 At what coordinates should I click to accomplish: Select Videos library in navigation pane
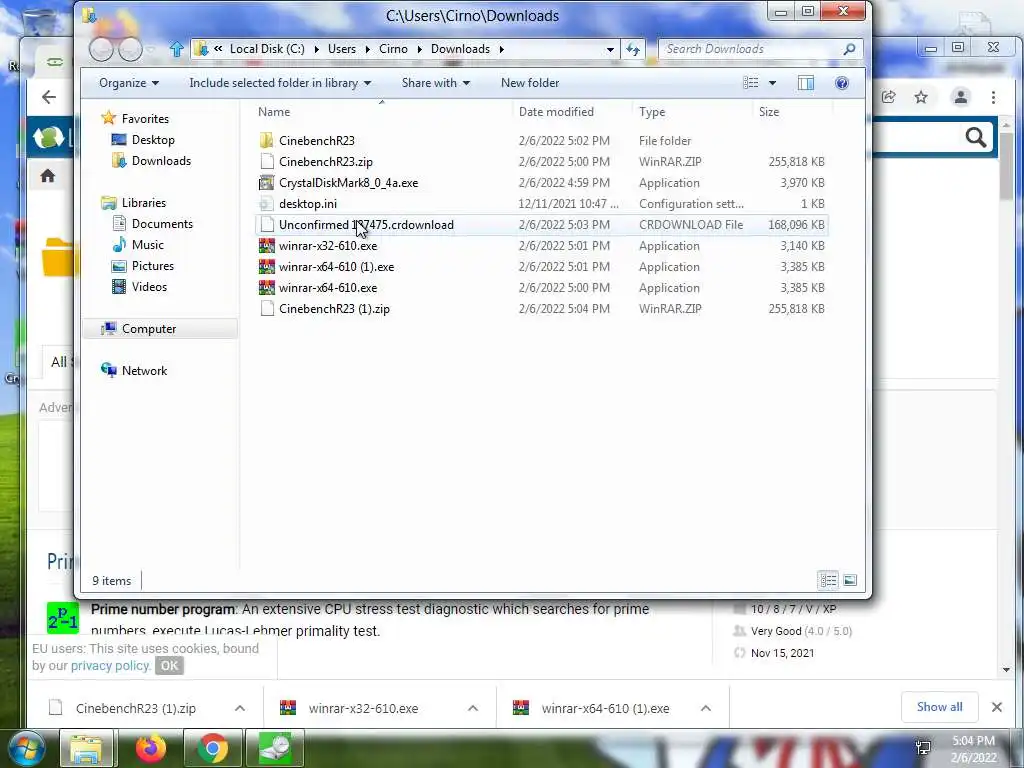(x=149, y=287)
